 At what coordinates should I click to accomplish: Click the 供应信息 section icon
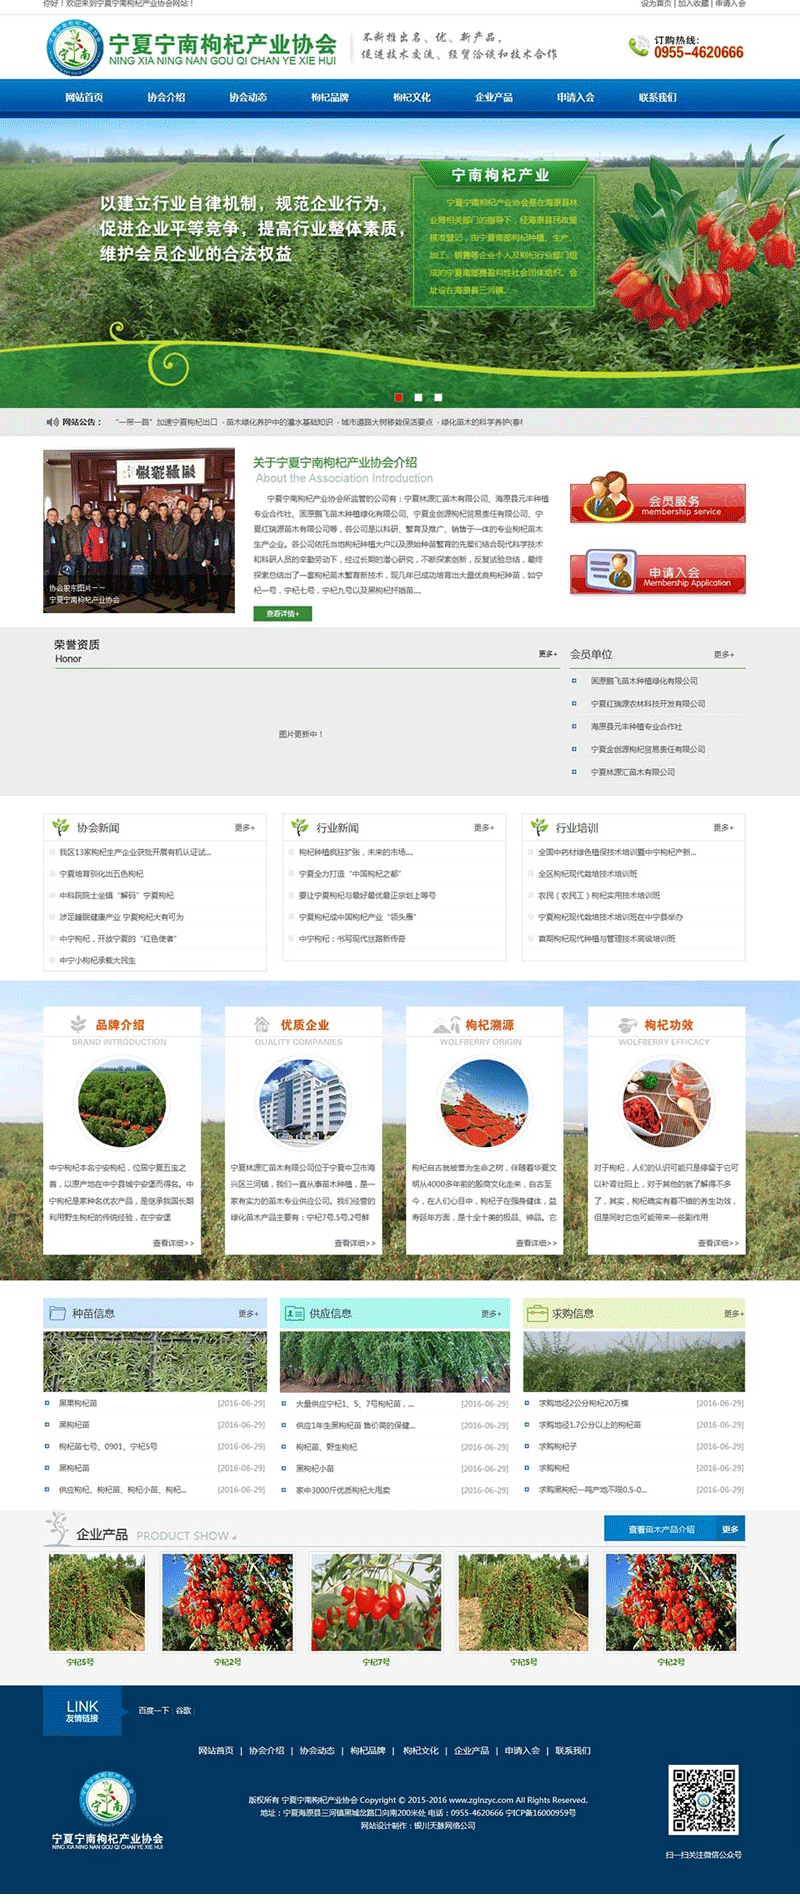point(294,1313)
